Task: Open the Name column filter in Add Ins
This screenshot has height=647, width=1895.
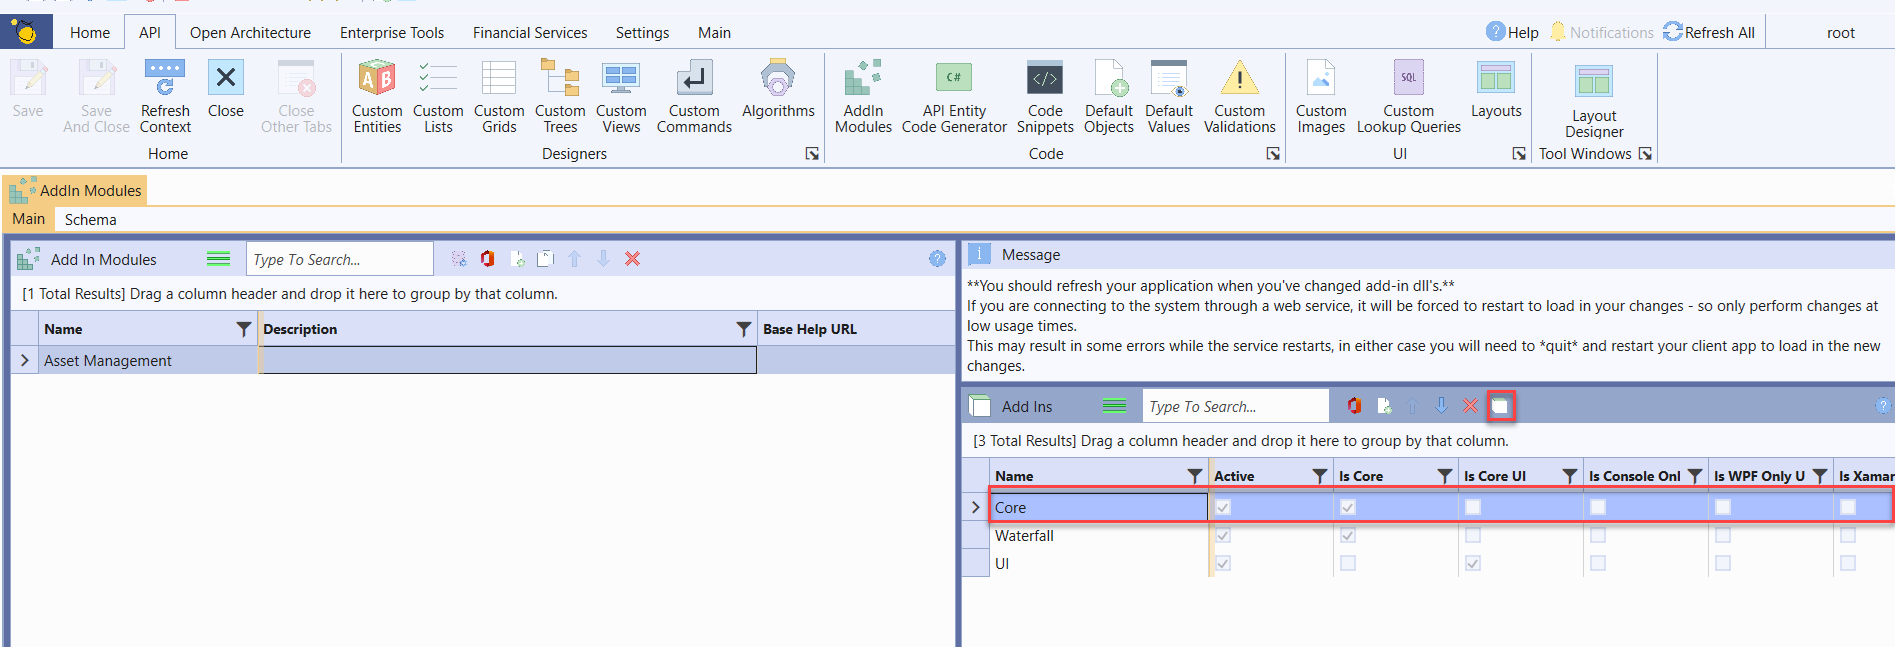Action: point(1194,476)
